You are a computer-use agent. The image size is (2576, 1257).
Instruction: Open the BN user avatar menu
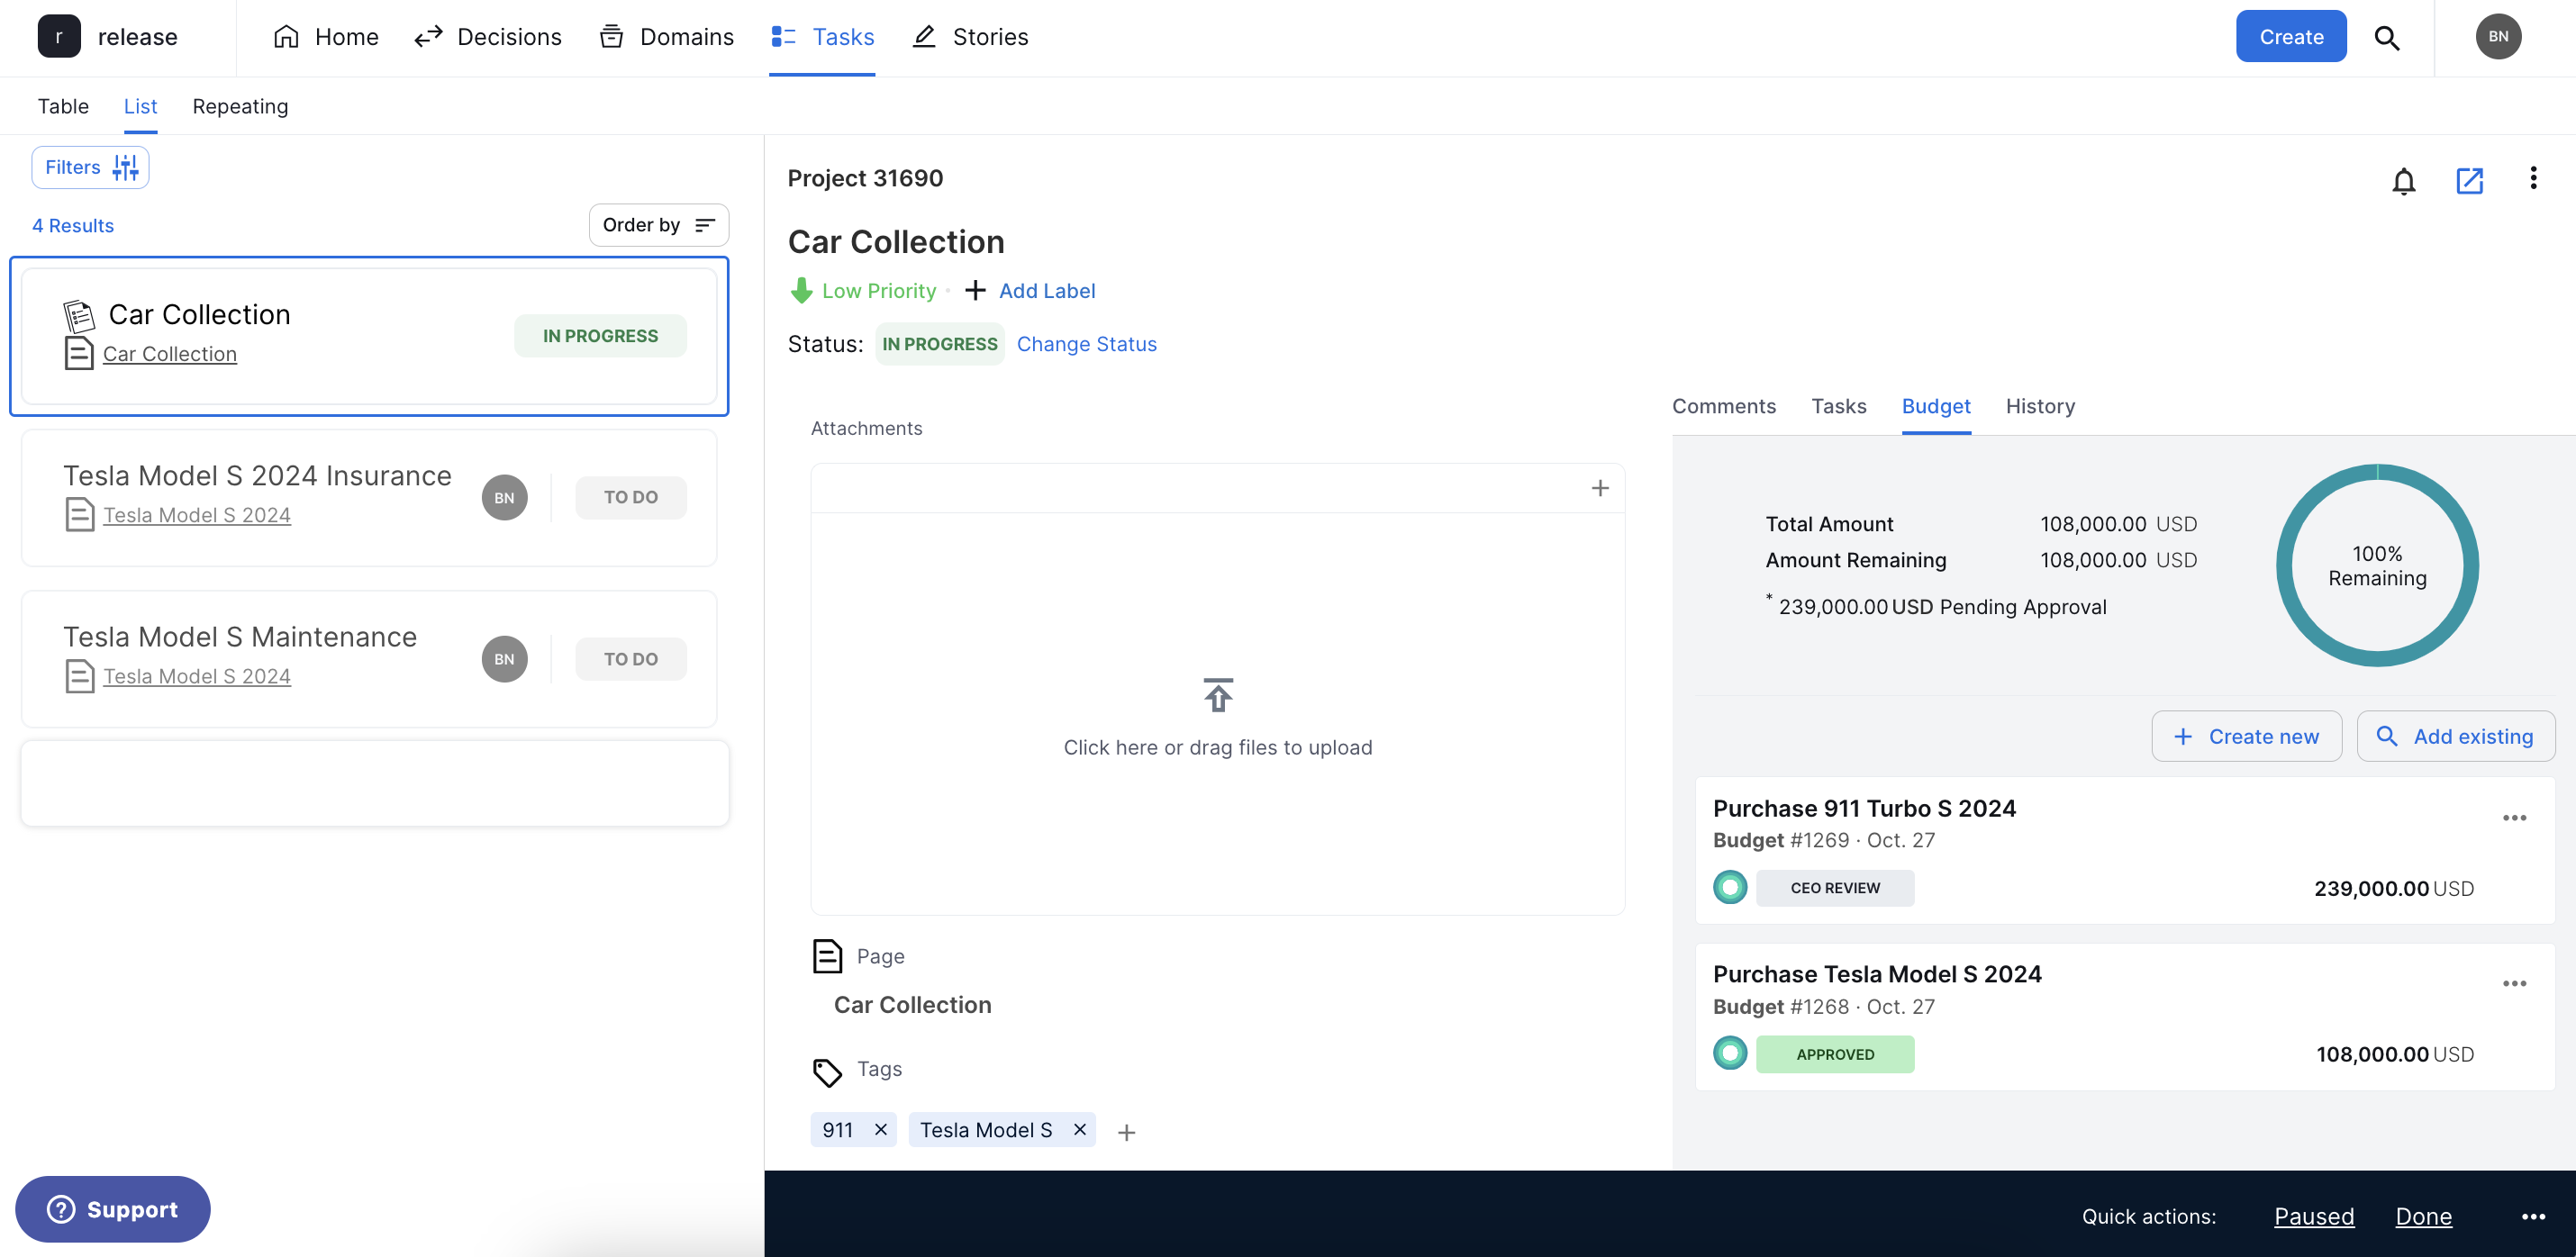point(2498,37)
